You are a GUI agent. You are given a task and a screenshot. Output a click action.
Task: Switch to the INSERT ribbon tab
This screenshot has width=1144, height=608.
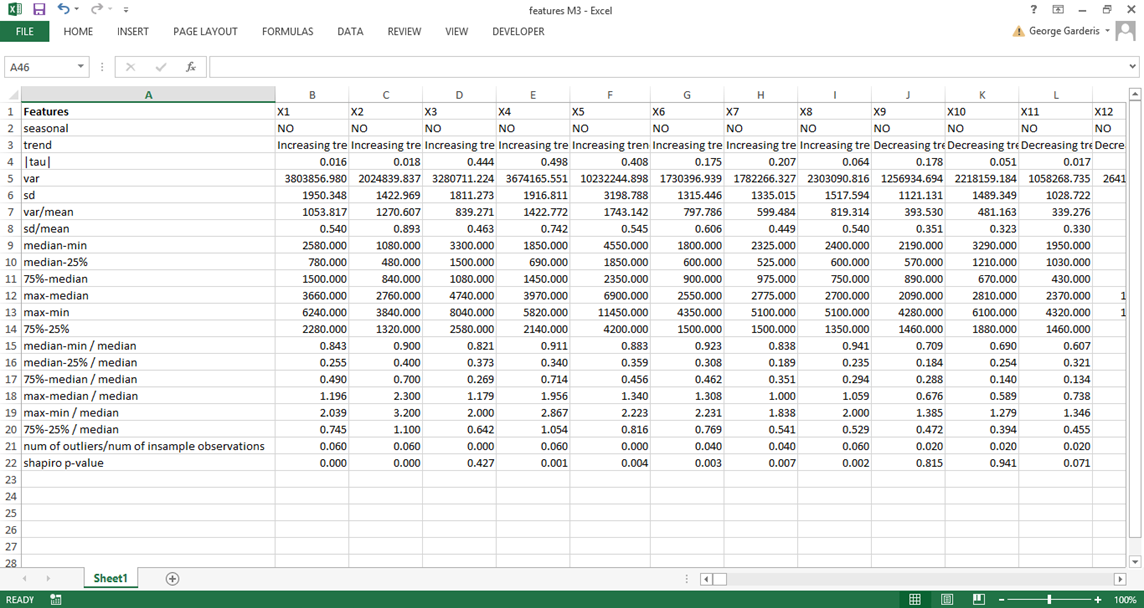(133, 31)
